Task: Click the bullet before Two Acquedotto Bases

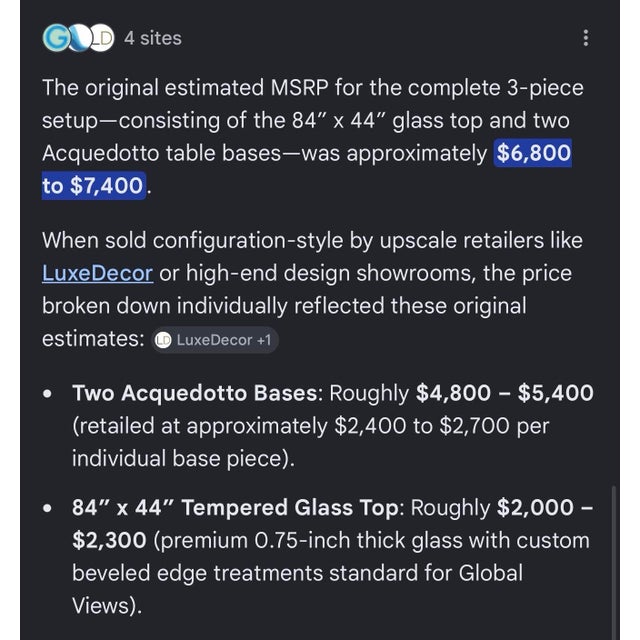Action: (48, 393)
